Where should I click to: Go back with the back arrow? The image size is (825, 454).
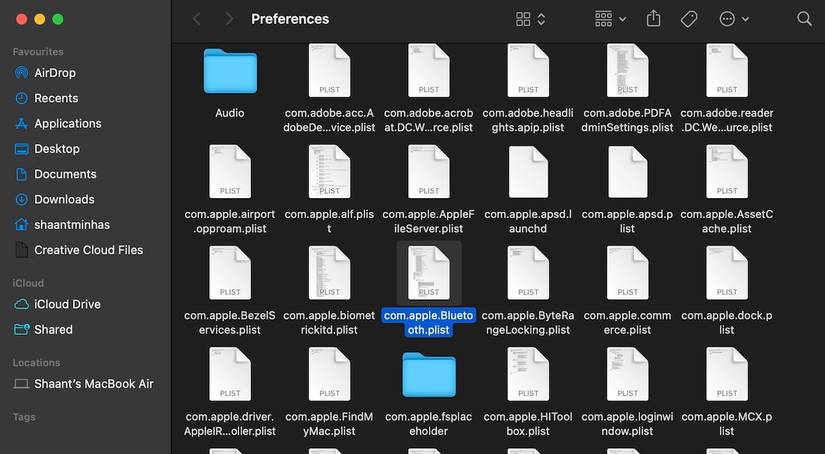tap(197, 19)
